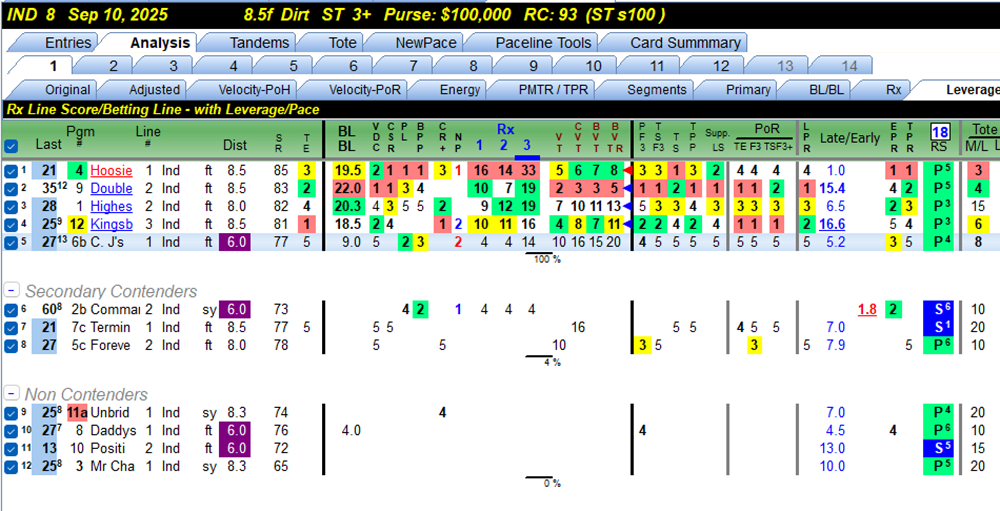1000x511 pixels.
Task: Uncheck the C. J's row checkbox
Action: 10,242
